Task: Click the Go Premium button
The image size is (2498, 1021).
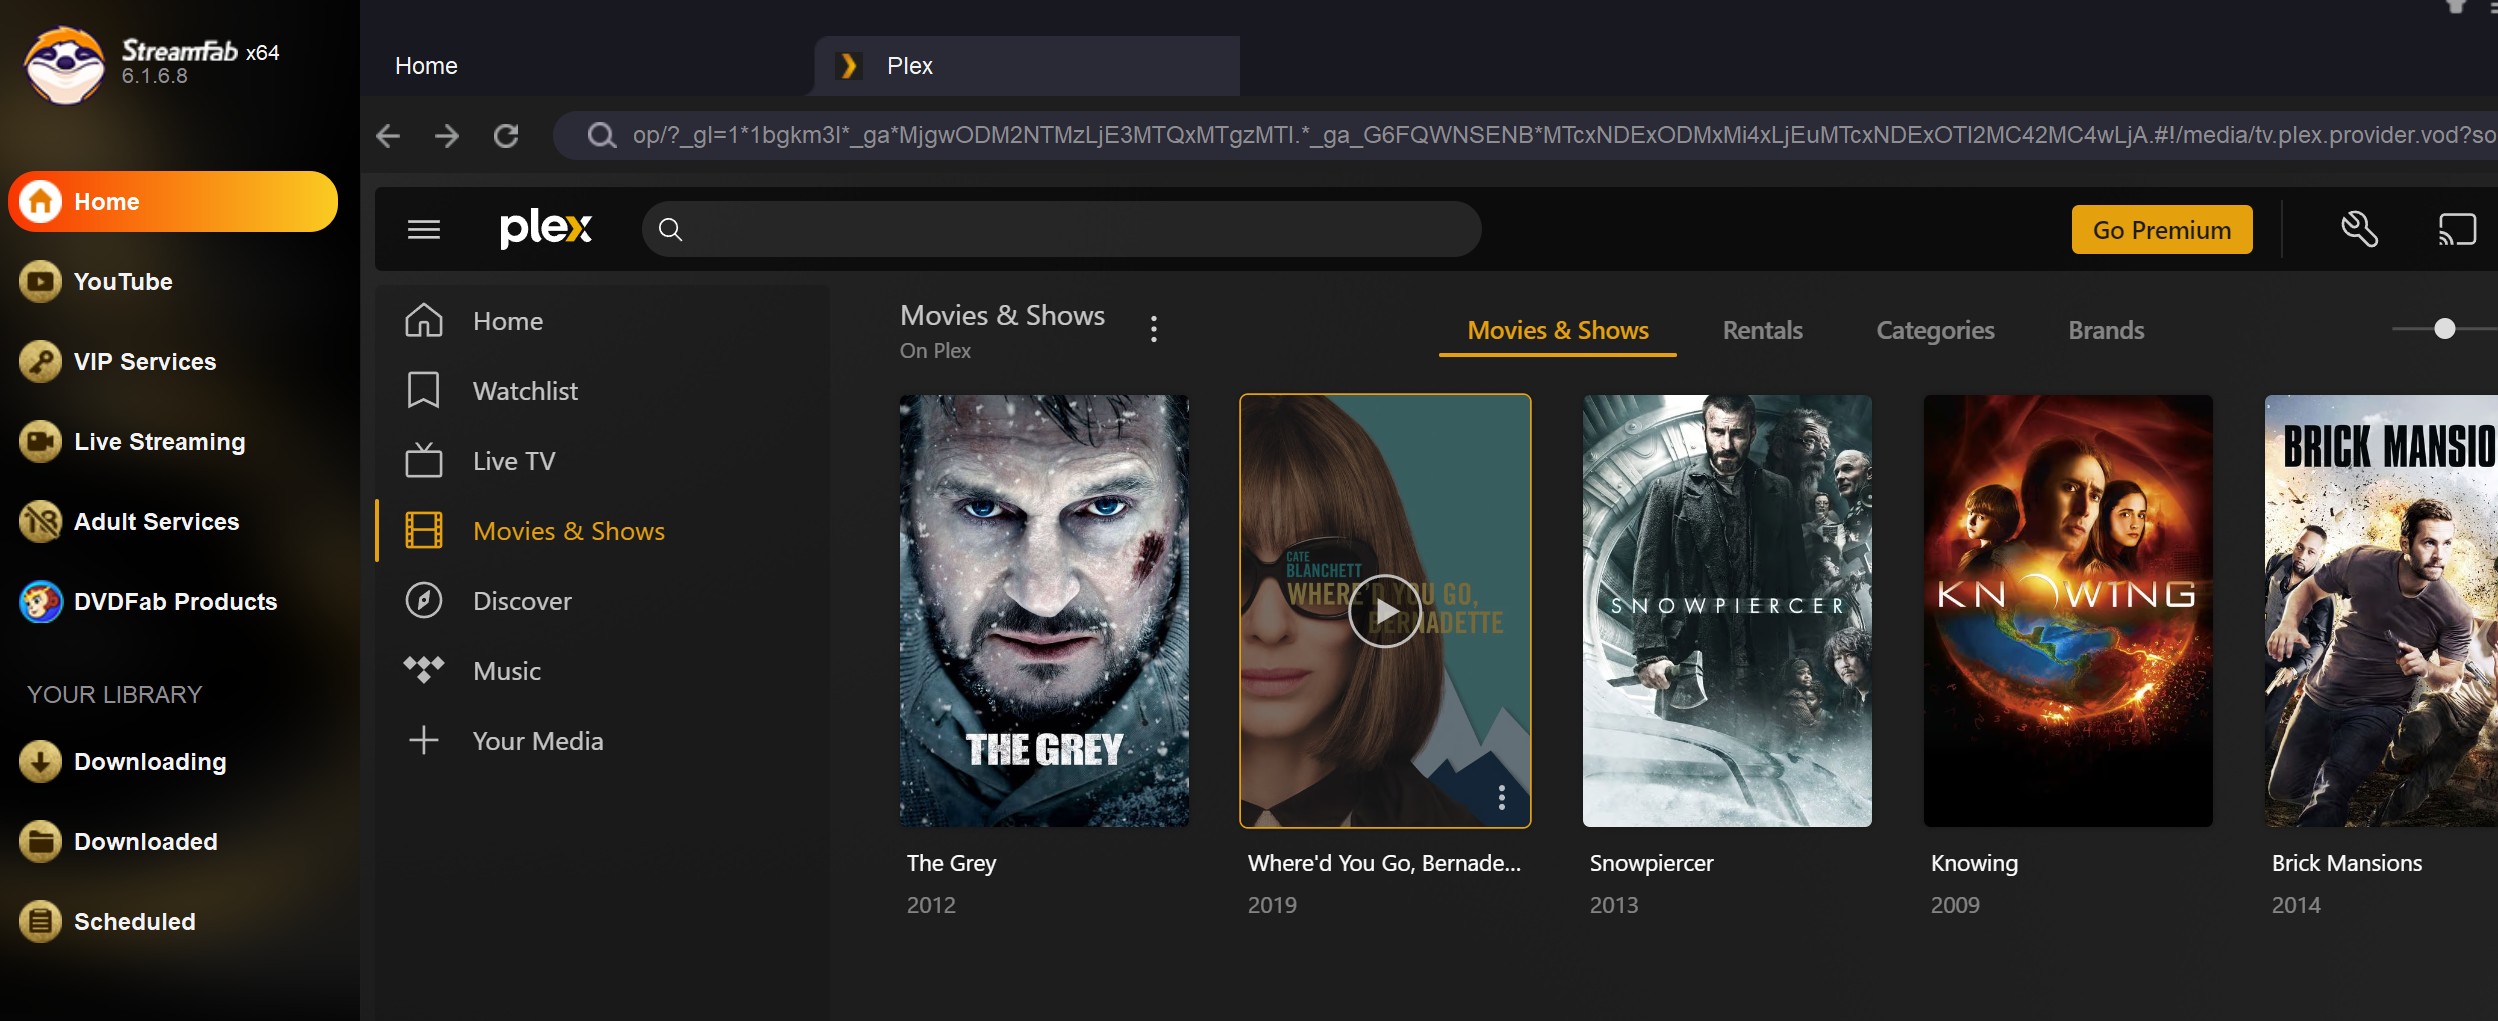Action: (2160, 229)
